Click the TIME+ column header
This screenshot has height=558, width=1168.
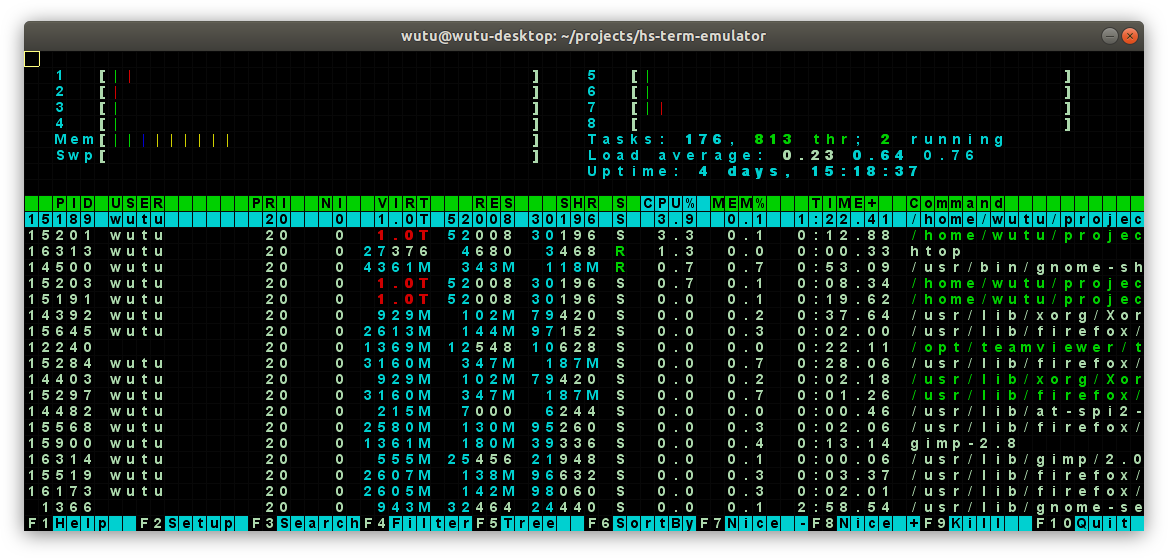tap(845, 203)
